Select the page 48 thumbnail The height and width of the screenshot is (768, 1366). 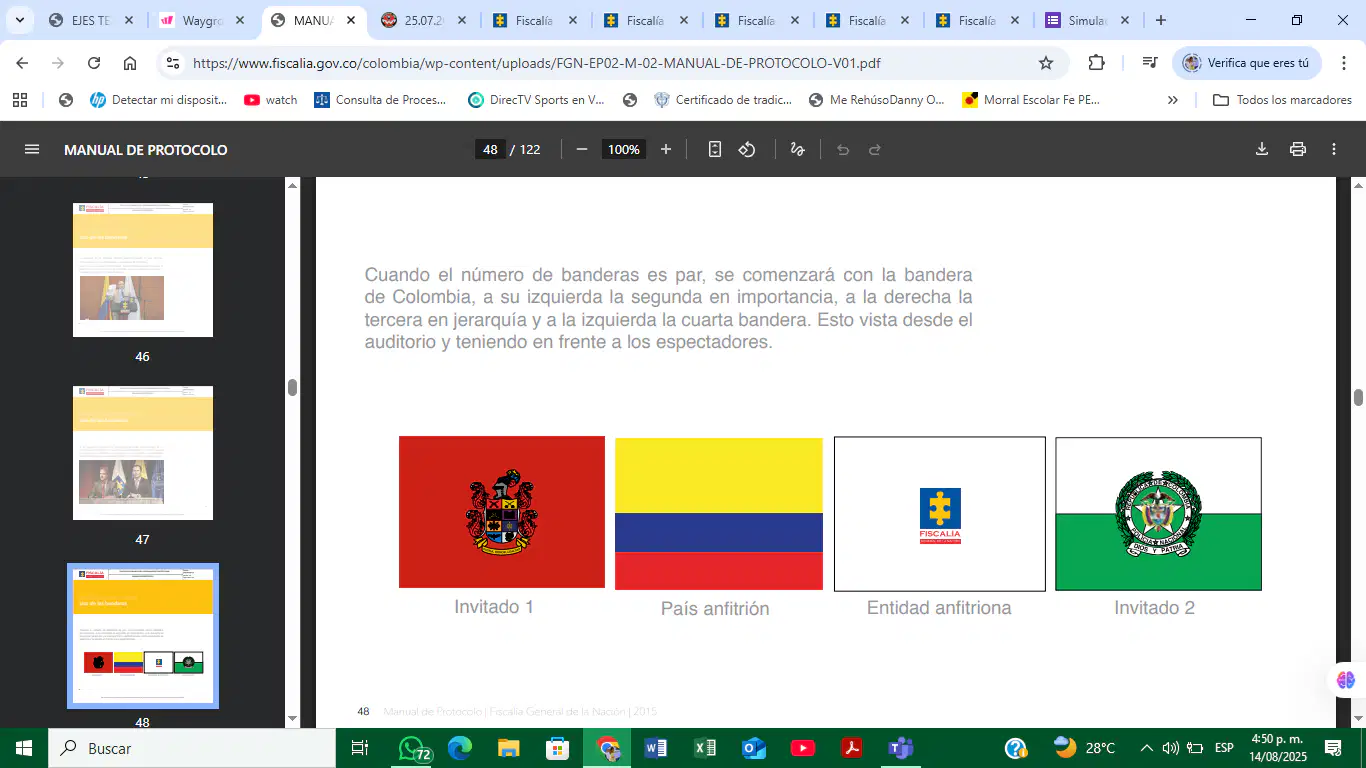pos(143,636)
